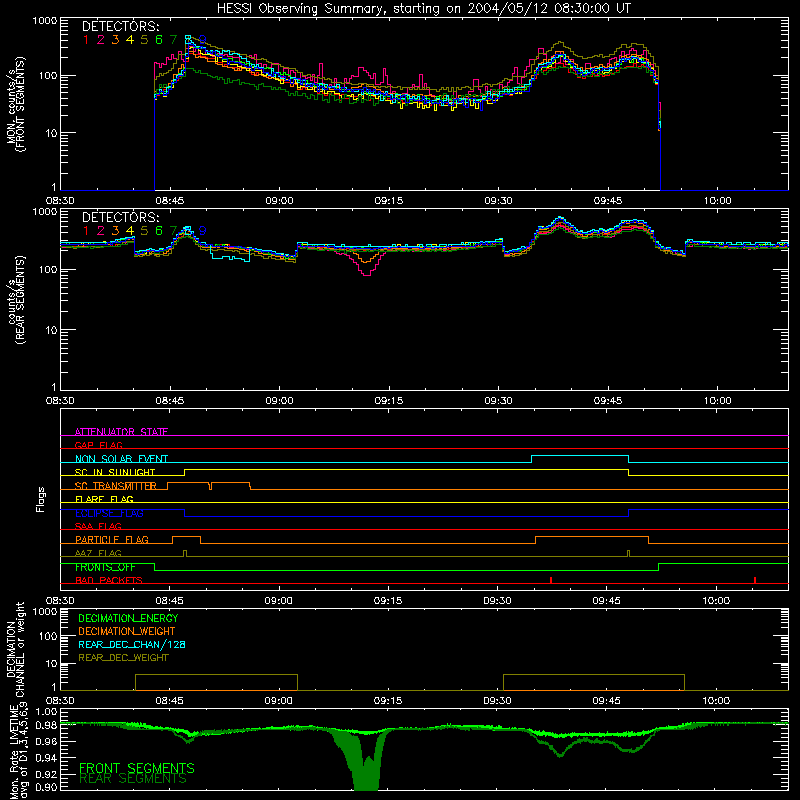Click the SC_IN_SUNLIGHT flag label
Image resolution: width=800 pixels, height=800 pixels.
[x=115, y=472]
